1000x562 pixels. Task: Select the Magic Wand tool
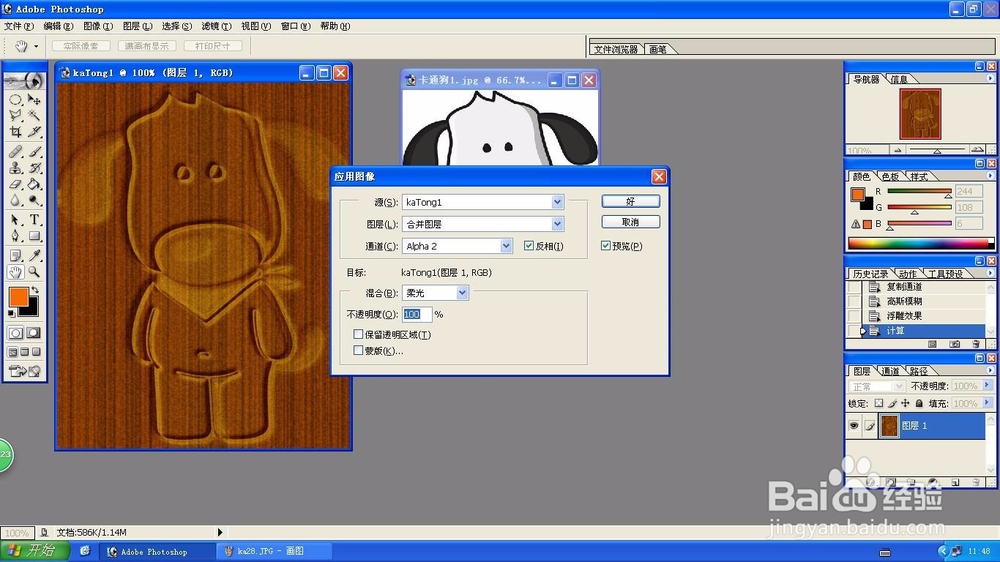(x=34, y=115)
